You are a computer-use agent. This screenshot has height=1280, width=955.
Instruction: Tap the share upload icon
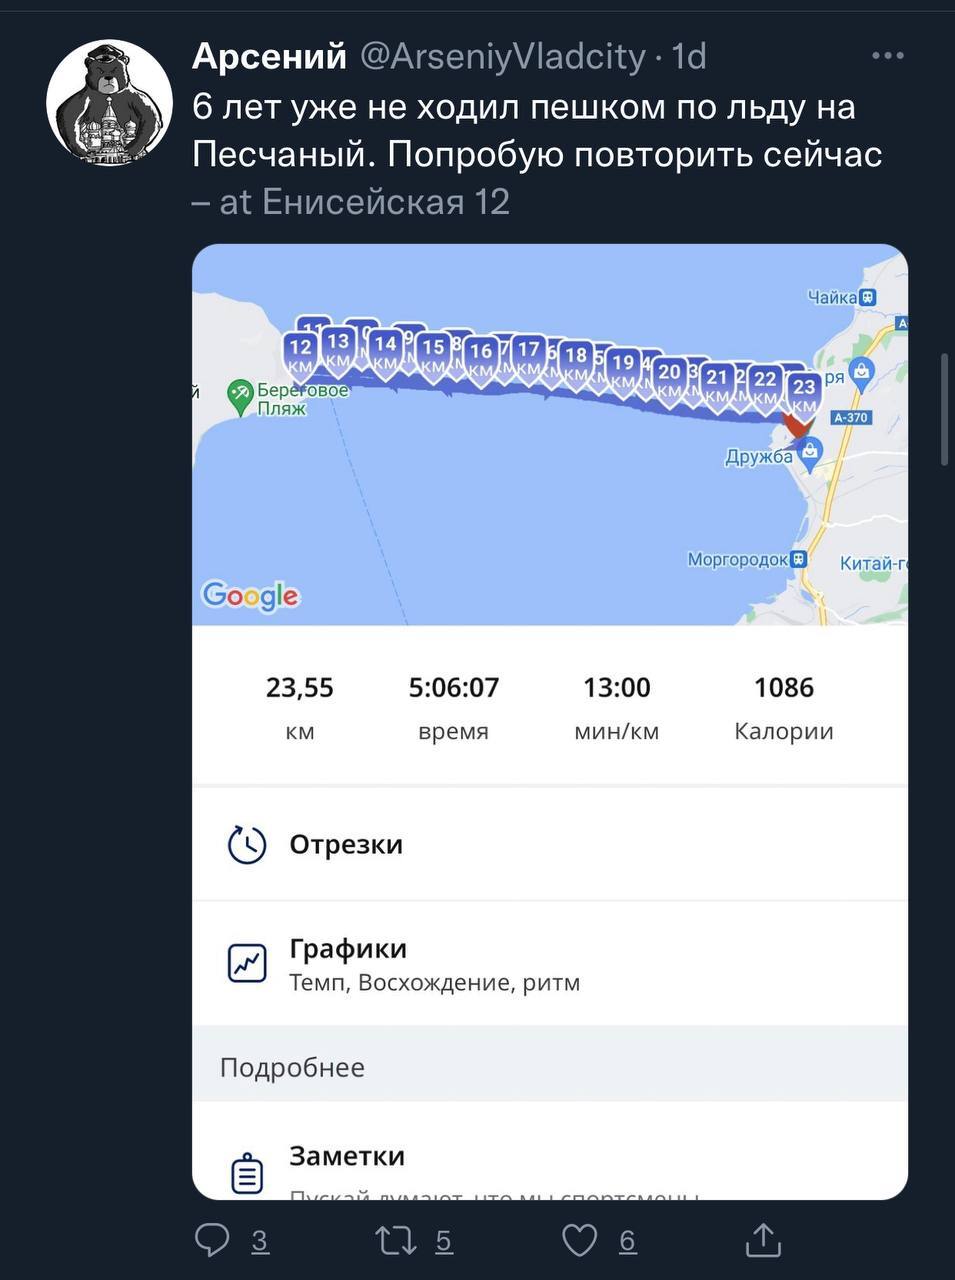(x=763, y=1240)
